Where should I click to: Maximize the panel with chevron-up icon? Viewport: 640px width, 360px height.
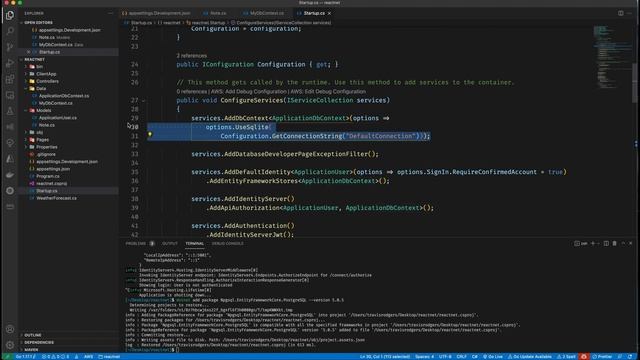click(623, 243)
